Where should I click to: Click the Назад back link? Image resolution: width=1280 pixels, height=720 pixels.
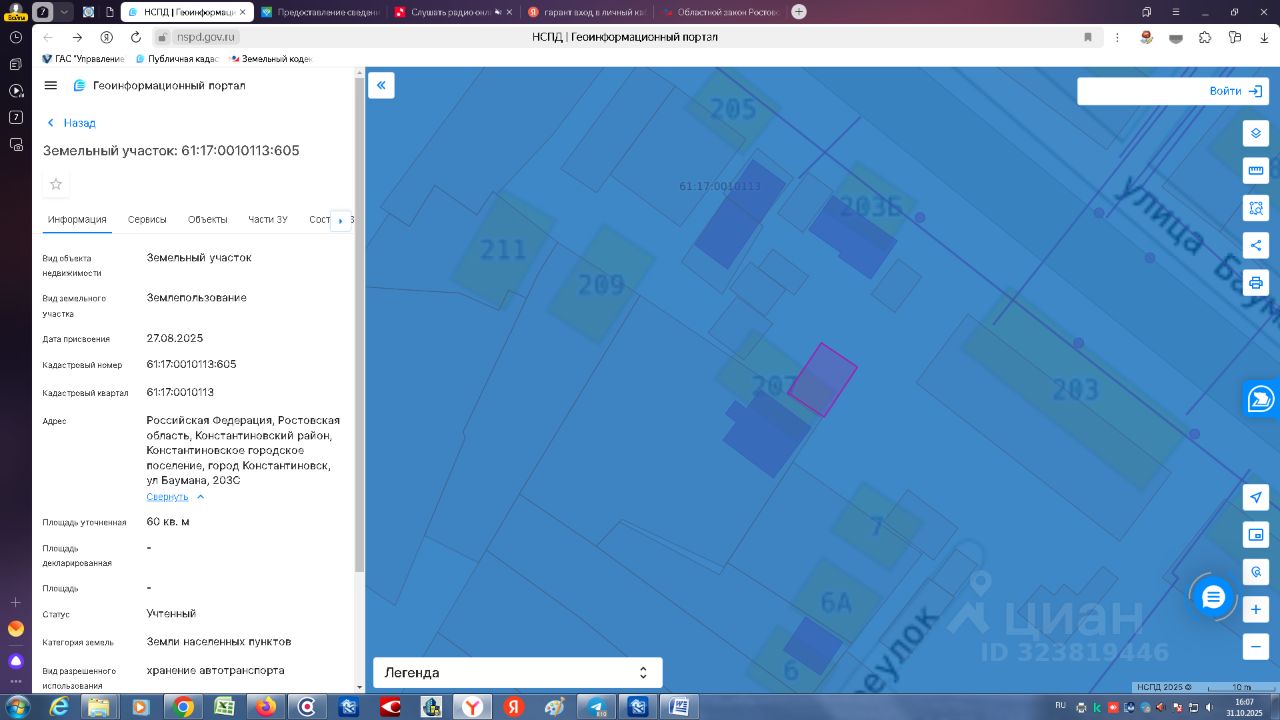(72, 123)
